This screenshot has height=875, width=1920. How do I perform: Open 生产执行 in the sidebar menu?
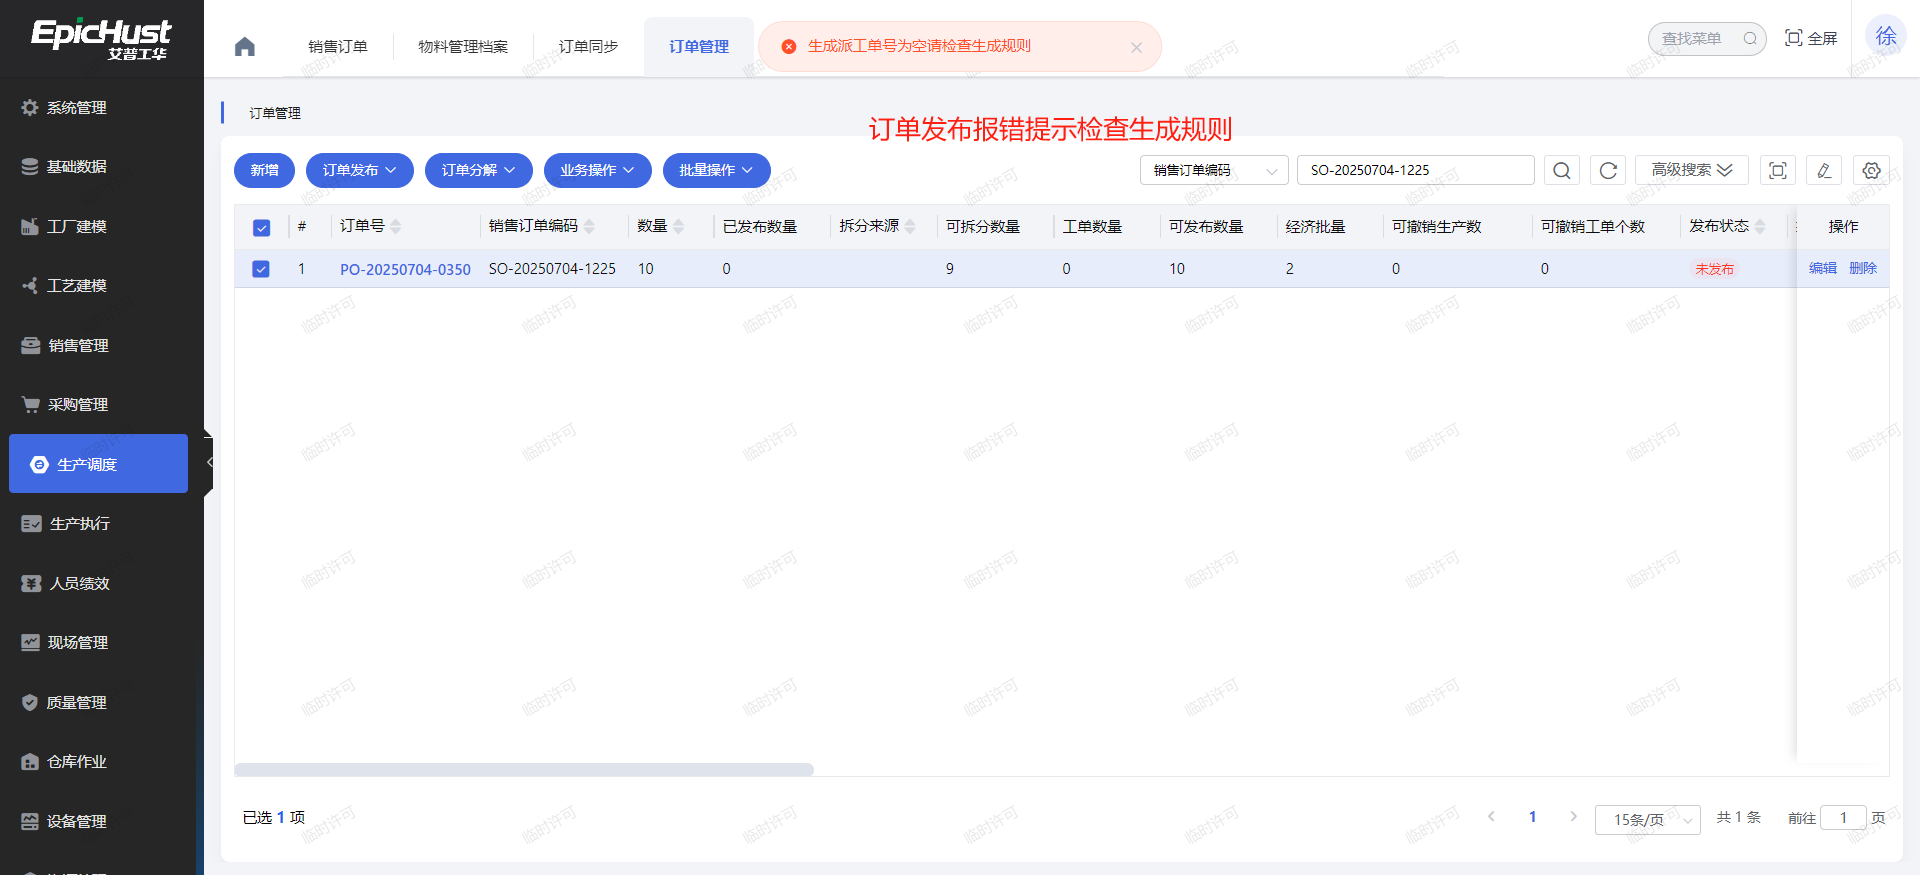click(x=80, y=523)
